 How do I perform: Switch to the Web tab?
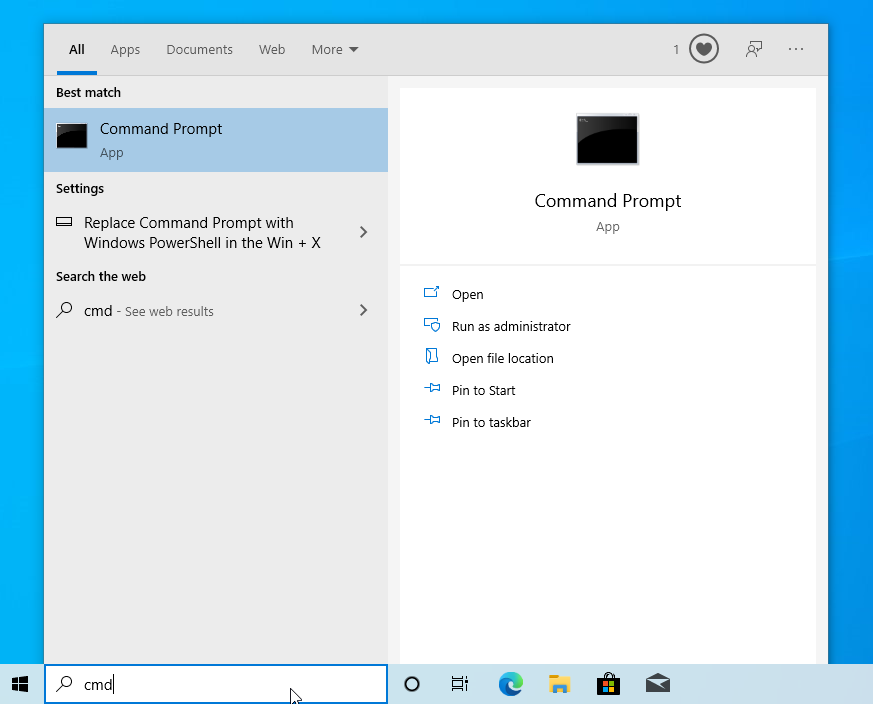click(272, 50)
